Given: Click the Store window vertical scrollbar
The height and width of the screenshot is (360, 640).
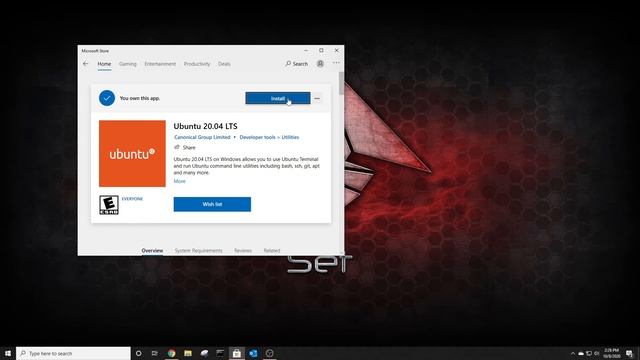Looking at the screenshot, I should [x=341, y=83].
